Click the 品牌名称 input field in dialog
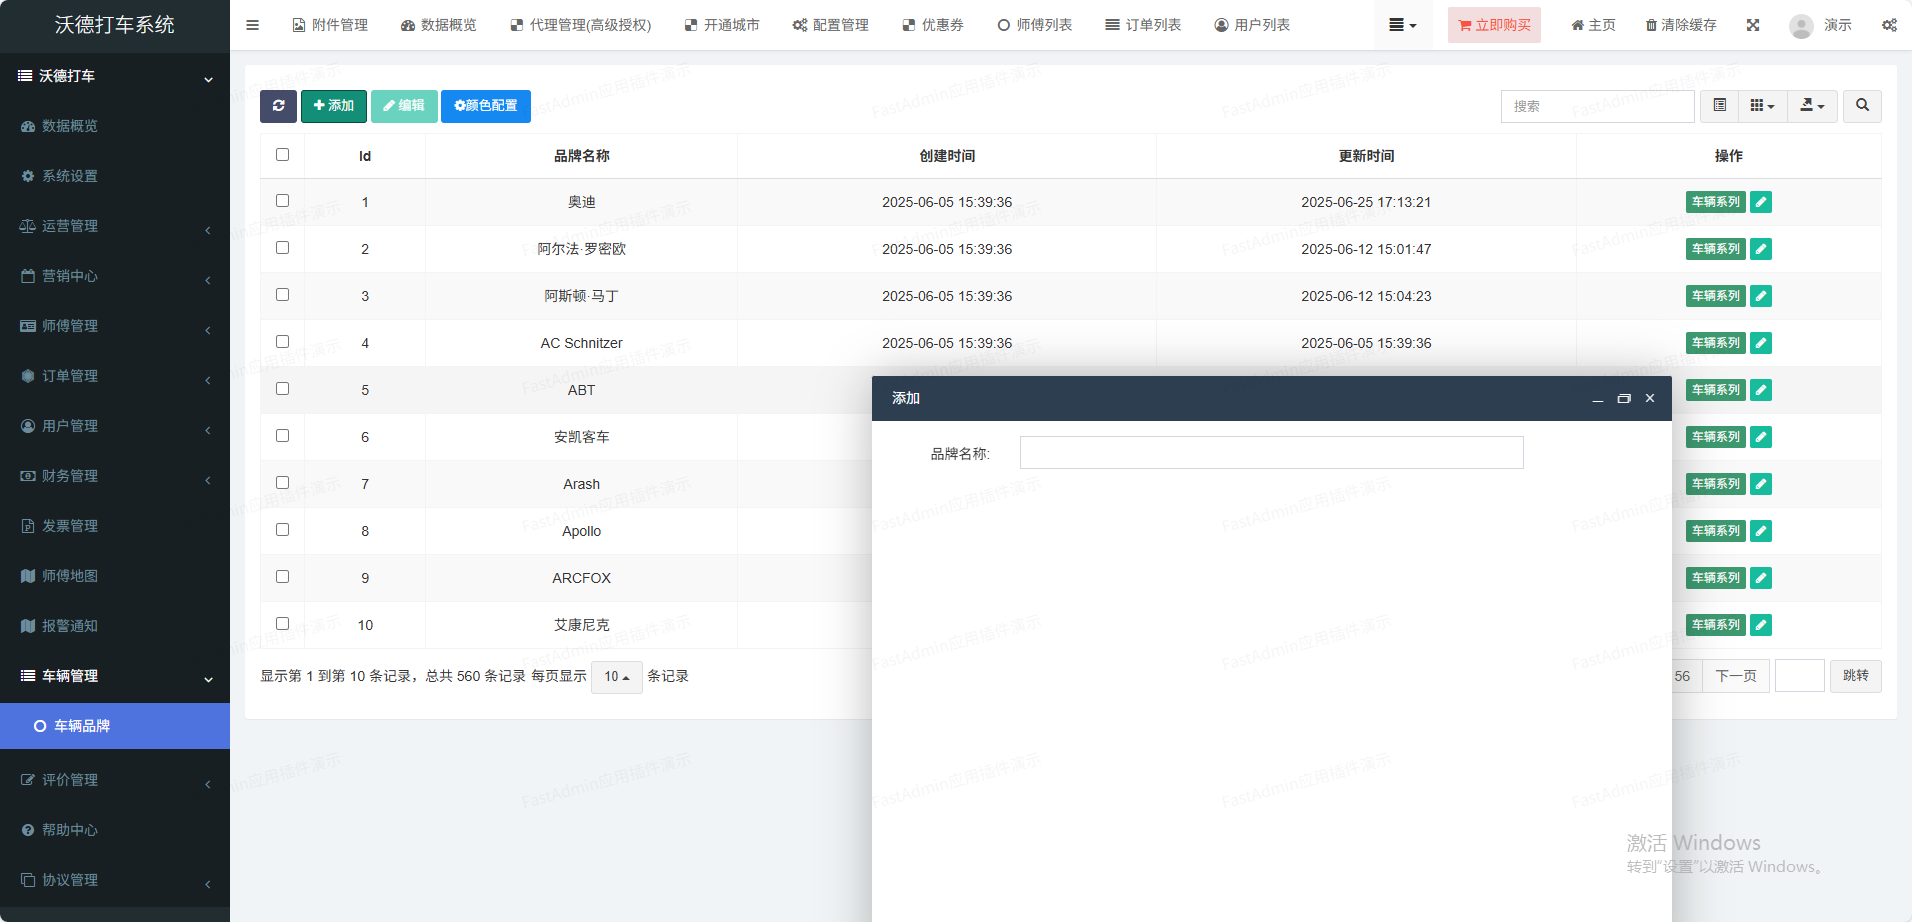The height and width of the screenshot is (922, 1912). (1271, 453)
